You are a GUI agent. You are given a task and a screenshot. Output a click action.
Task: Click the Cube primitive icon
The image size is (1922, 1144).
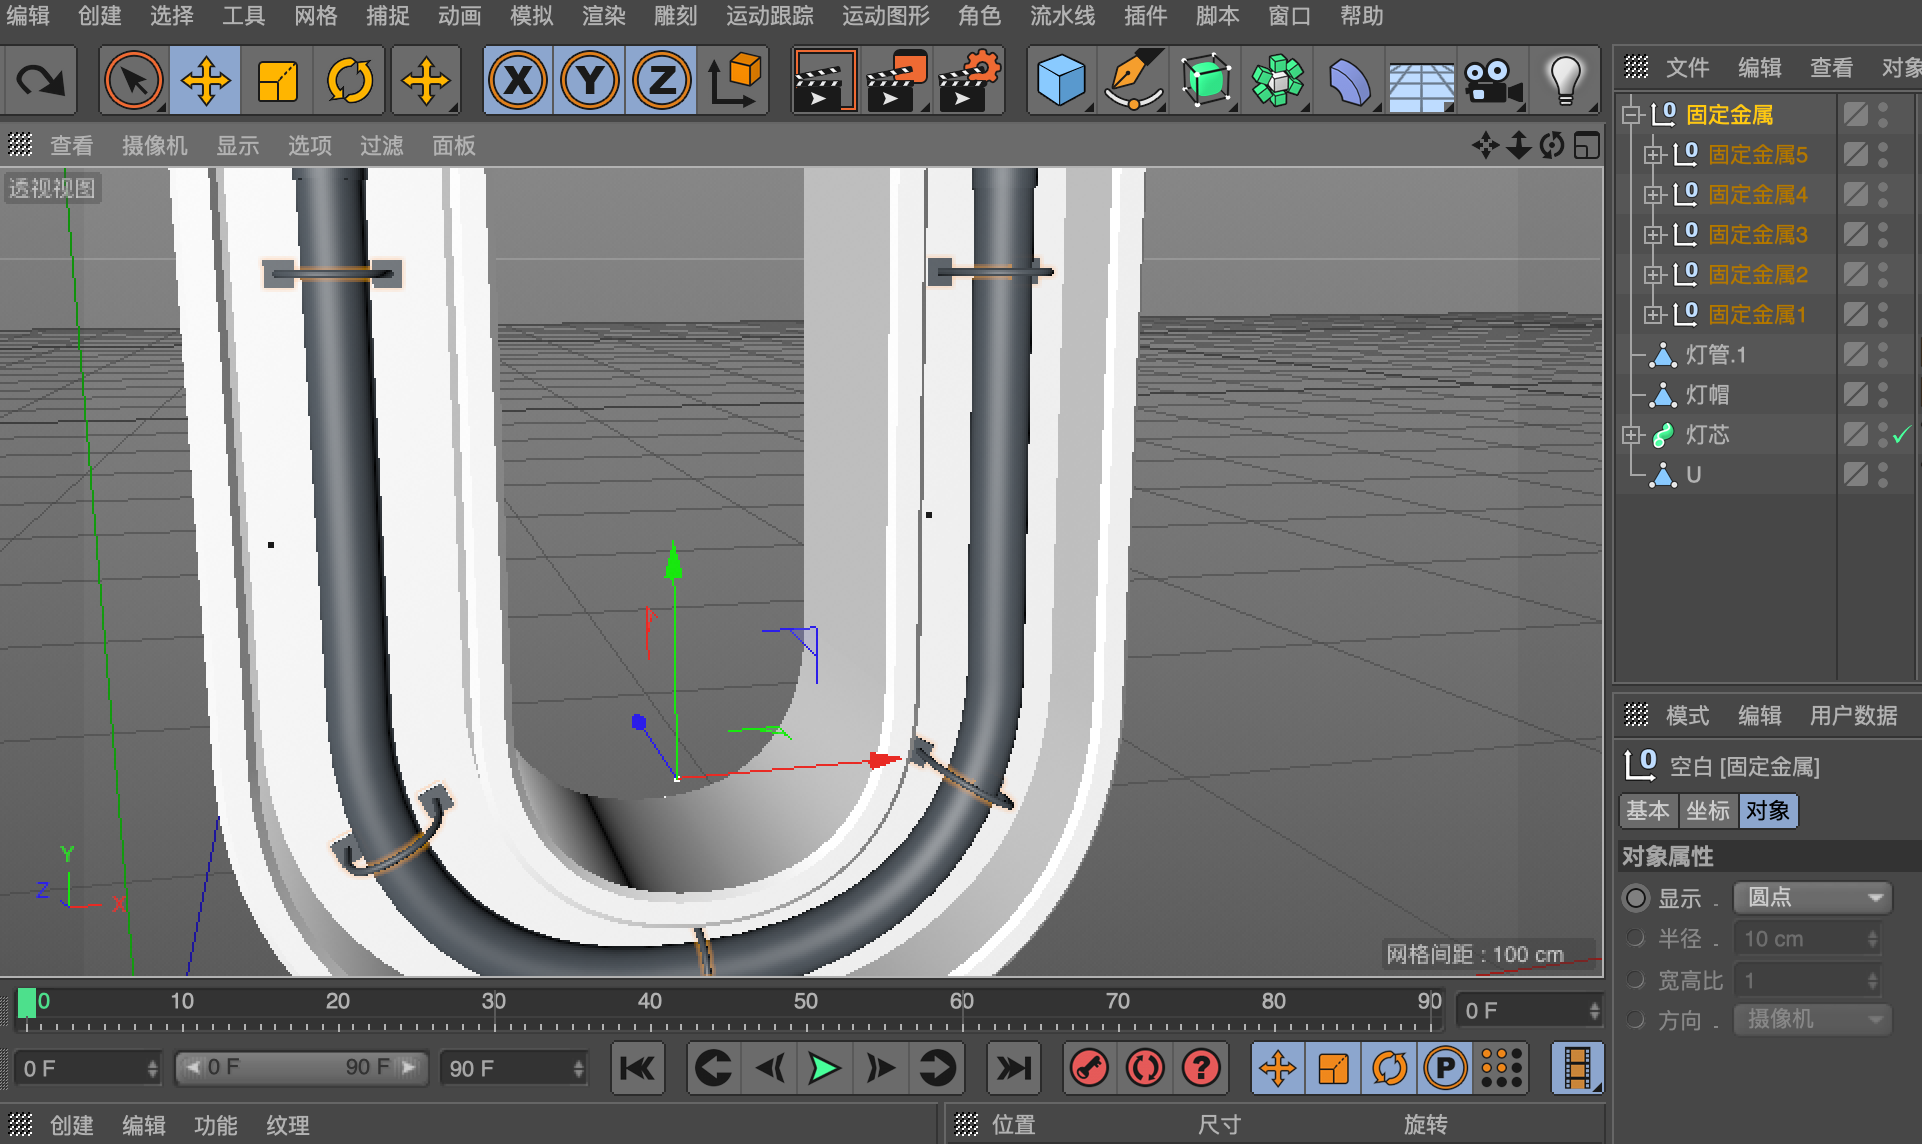tap(1061, 80)
